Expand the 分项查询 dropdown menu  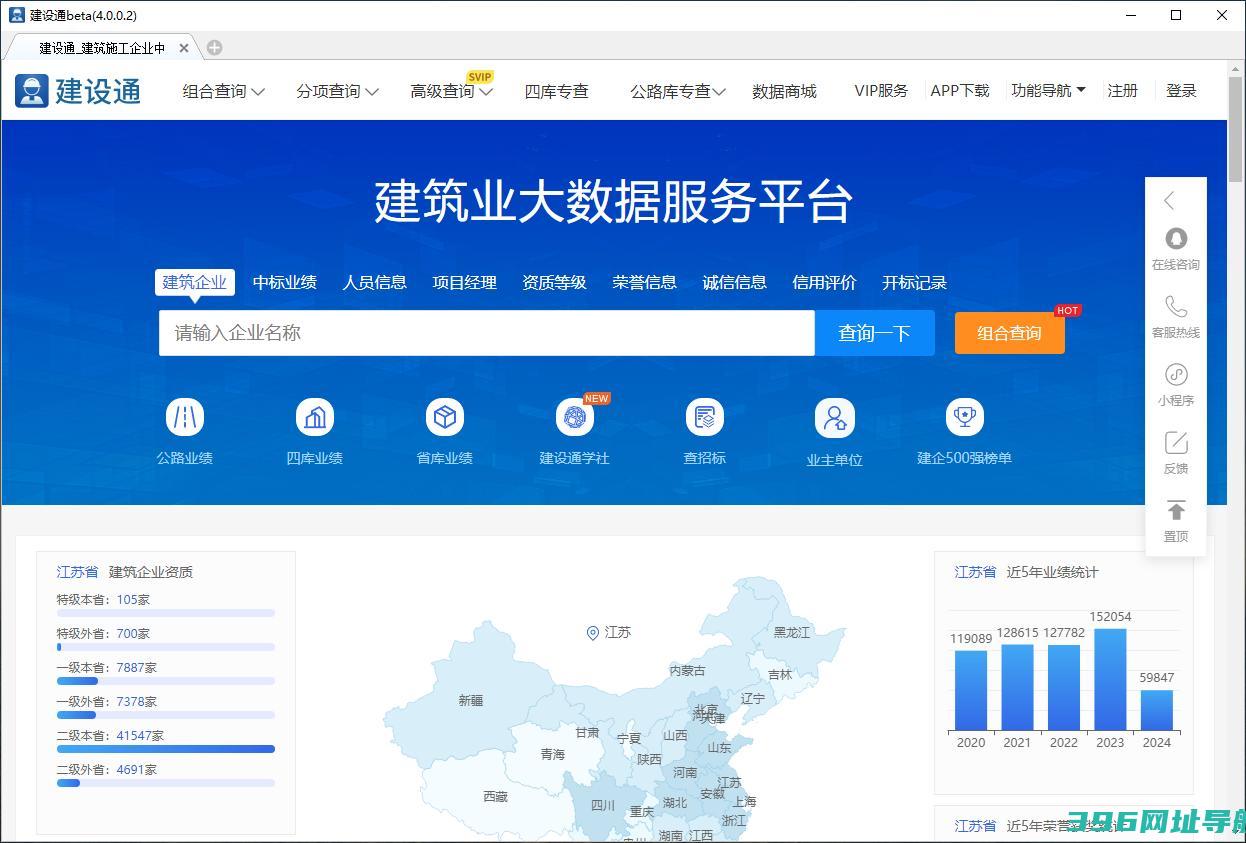337,91
